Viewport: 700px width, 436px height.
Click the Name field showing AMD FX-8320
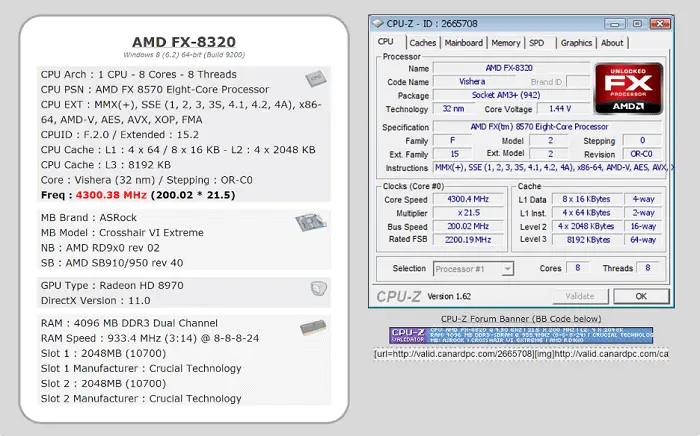(512, 68)
